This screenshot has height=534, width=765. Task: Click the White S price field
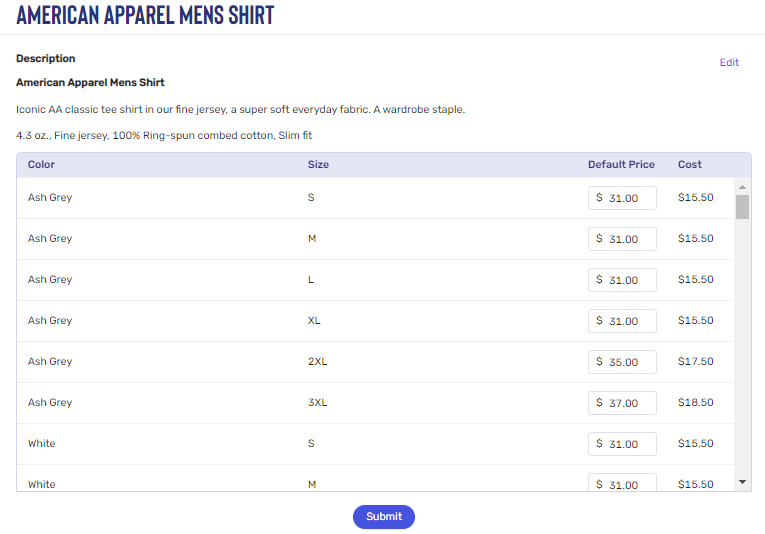[x=622, y=444]
